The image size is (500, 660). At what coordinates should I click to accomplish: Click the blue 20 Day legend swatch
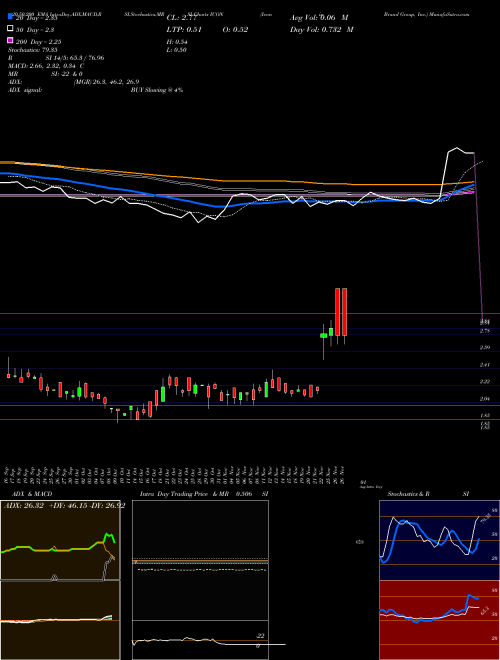pyautogui.click(x=10, y=17)
